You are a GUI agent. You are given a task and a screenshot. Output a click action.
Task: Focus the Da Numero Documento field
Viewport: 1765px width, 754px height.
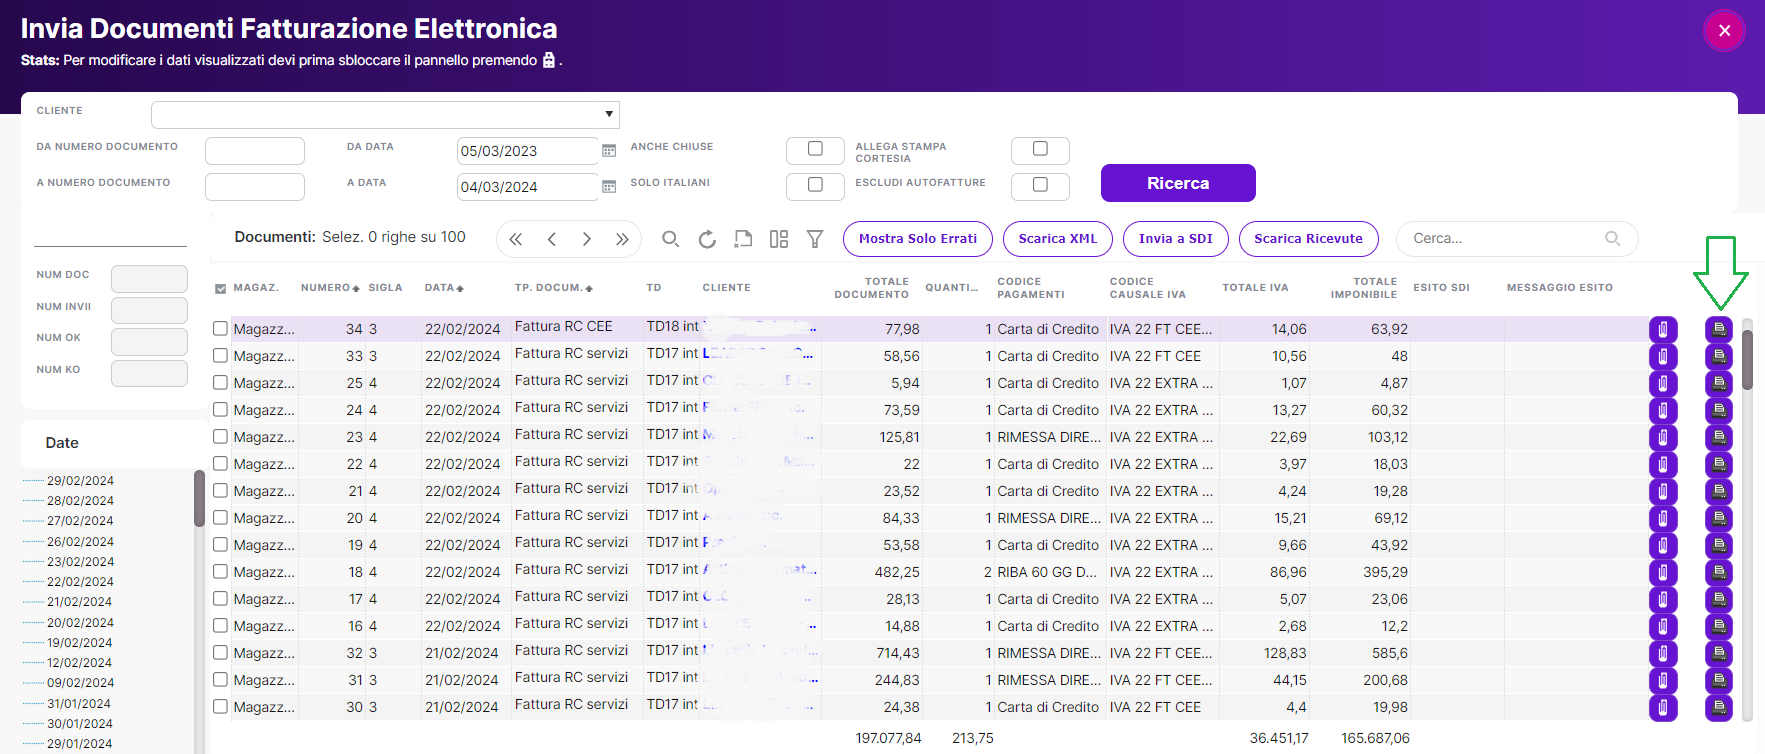pyautogui.click(x=255, y=151)
